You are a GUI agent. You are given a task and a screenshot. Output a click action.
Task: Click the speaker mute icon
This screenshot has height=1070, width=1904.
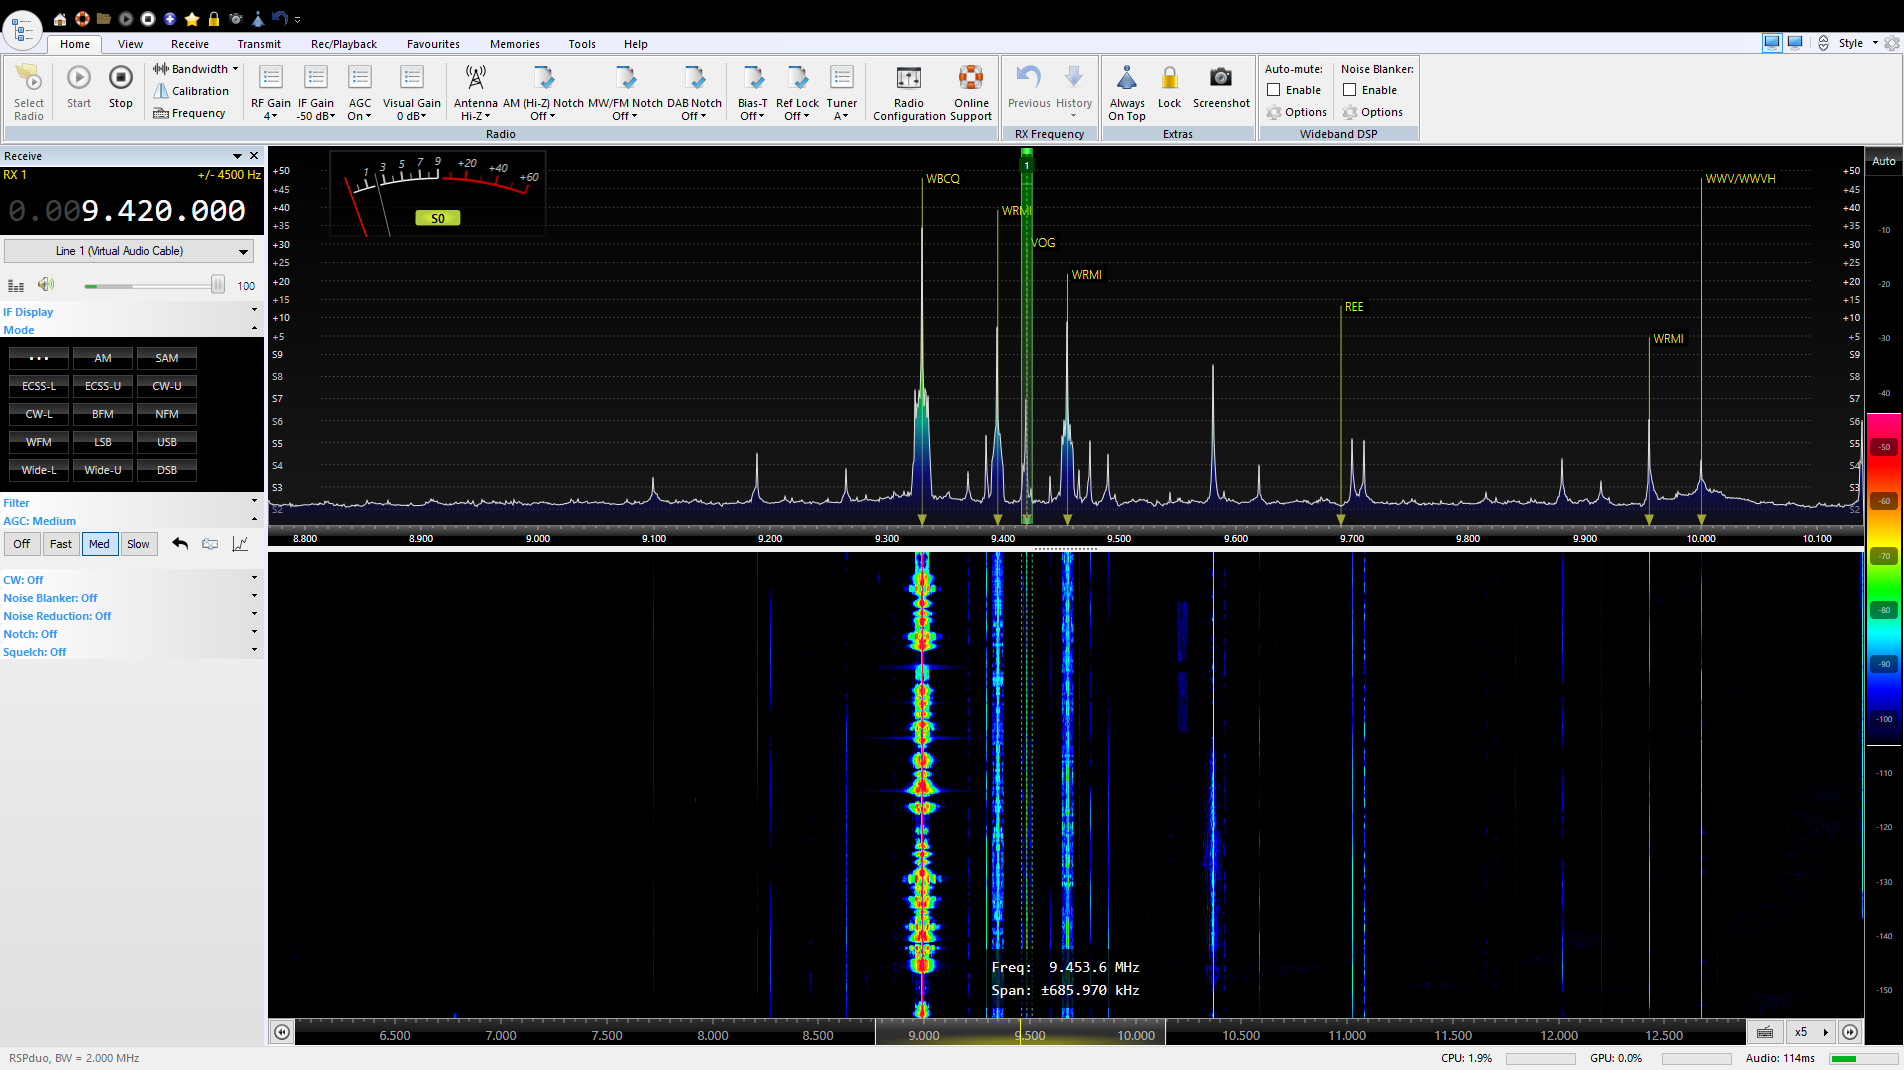(46, 285)
